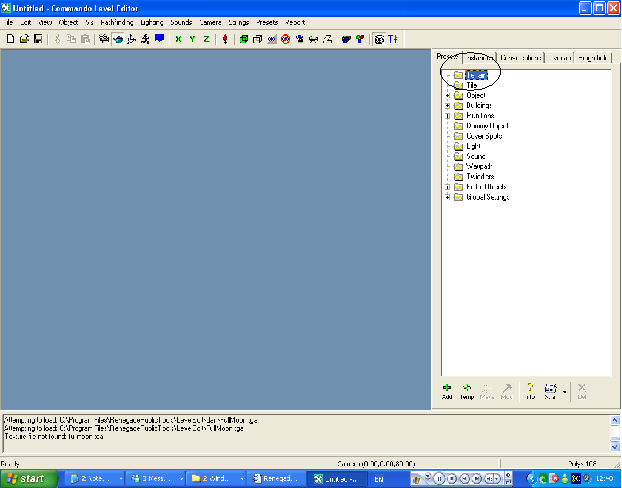Expand the Object folder node
The image size is (622, 488).
pos(447,95)
